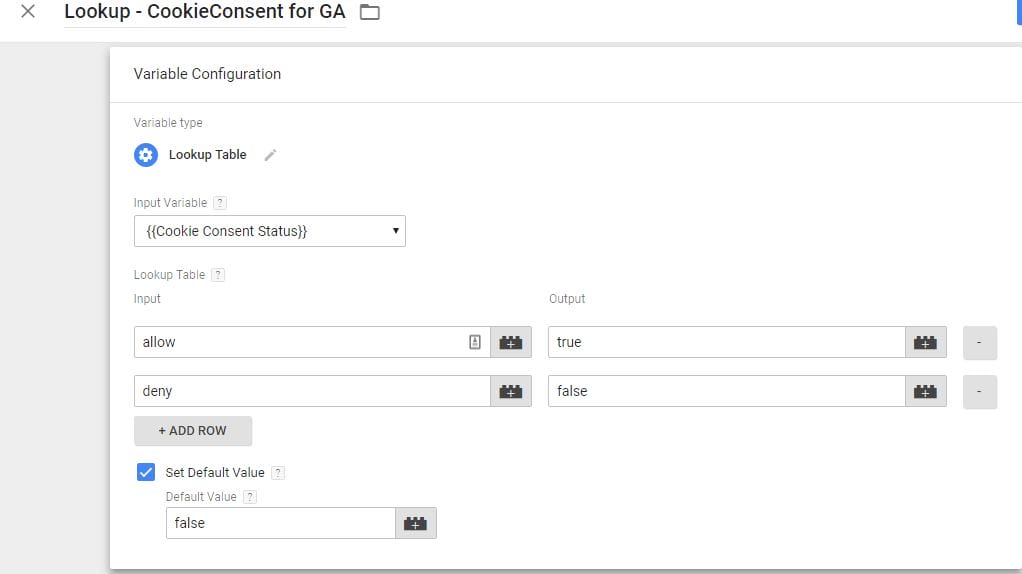Close the variable editor with the X icon
This screenshot has height=574, width=1022.
(28, 11)
